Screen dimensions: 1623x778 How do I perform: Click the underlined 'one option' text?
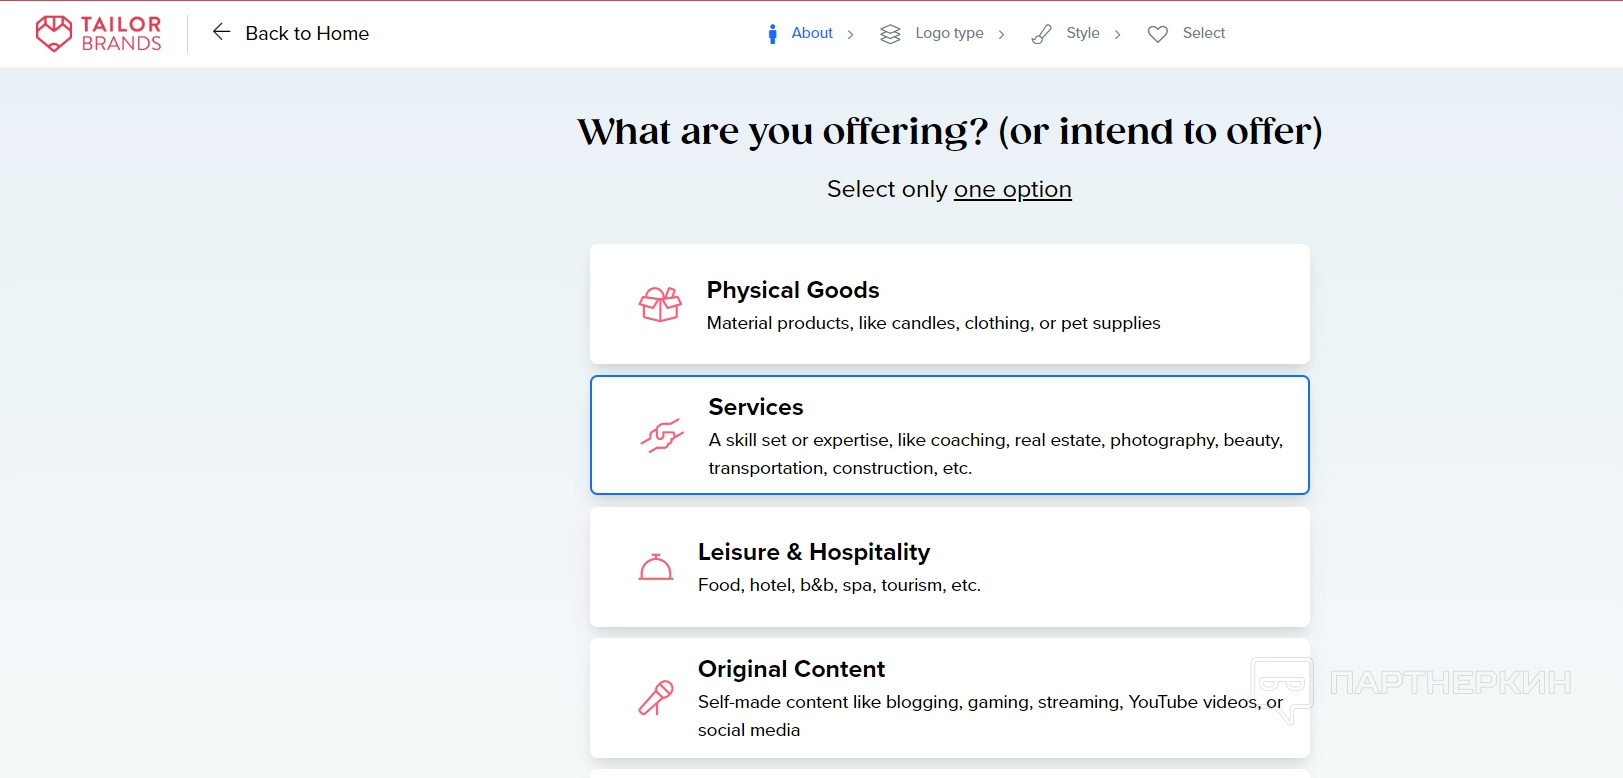[x=1012, y=189]
